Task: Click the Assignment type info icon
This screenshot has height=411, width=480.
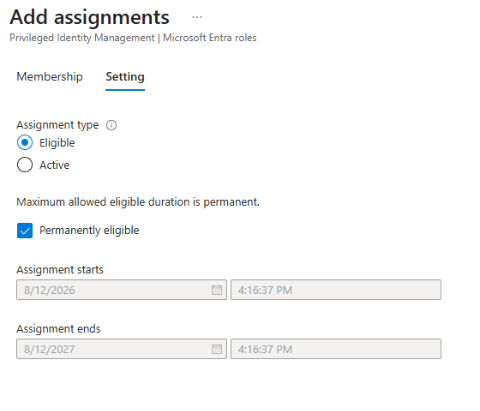Action: [x=111, y=125]
